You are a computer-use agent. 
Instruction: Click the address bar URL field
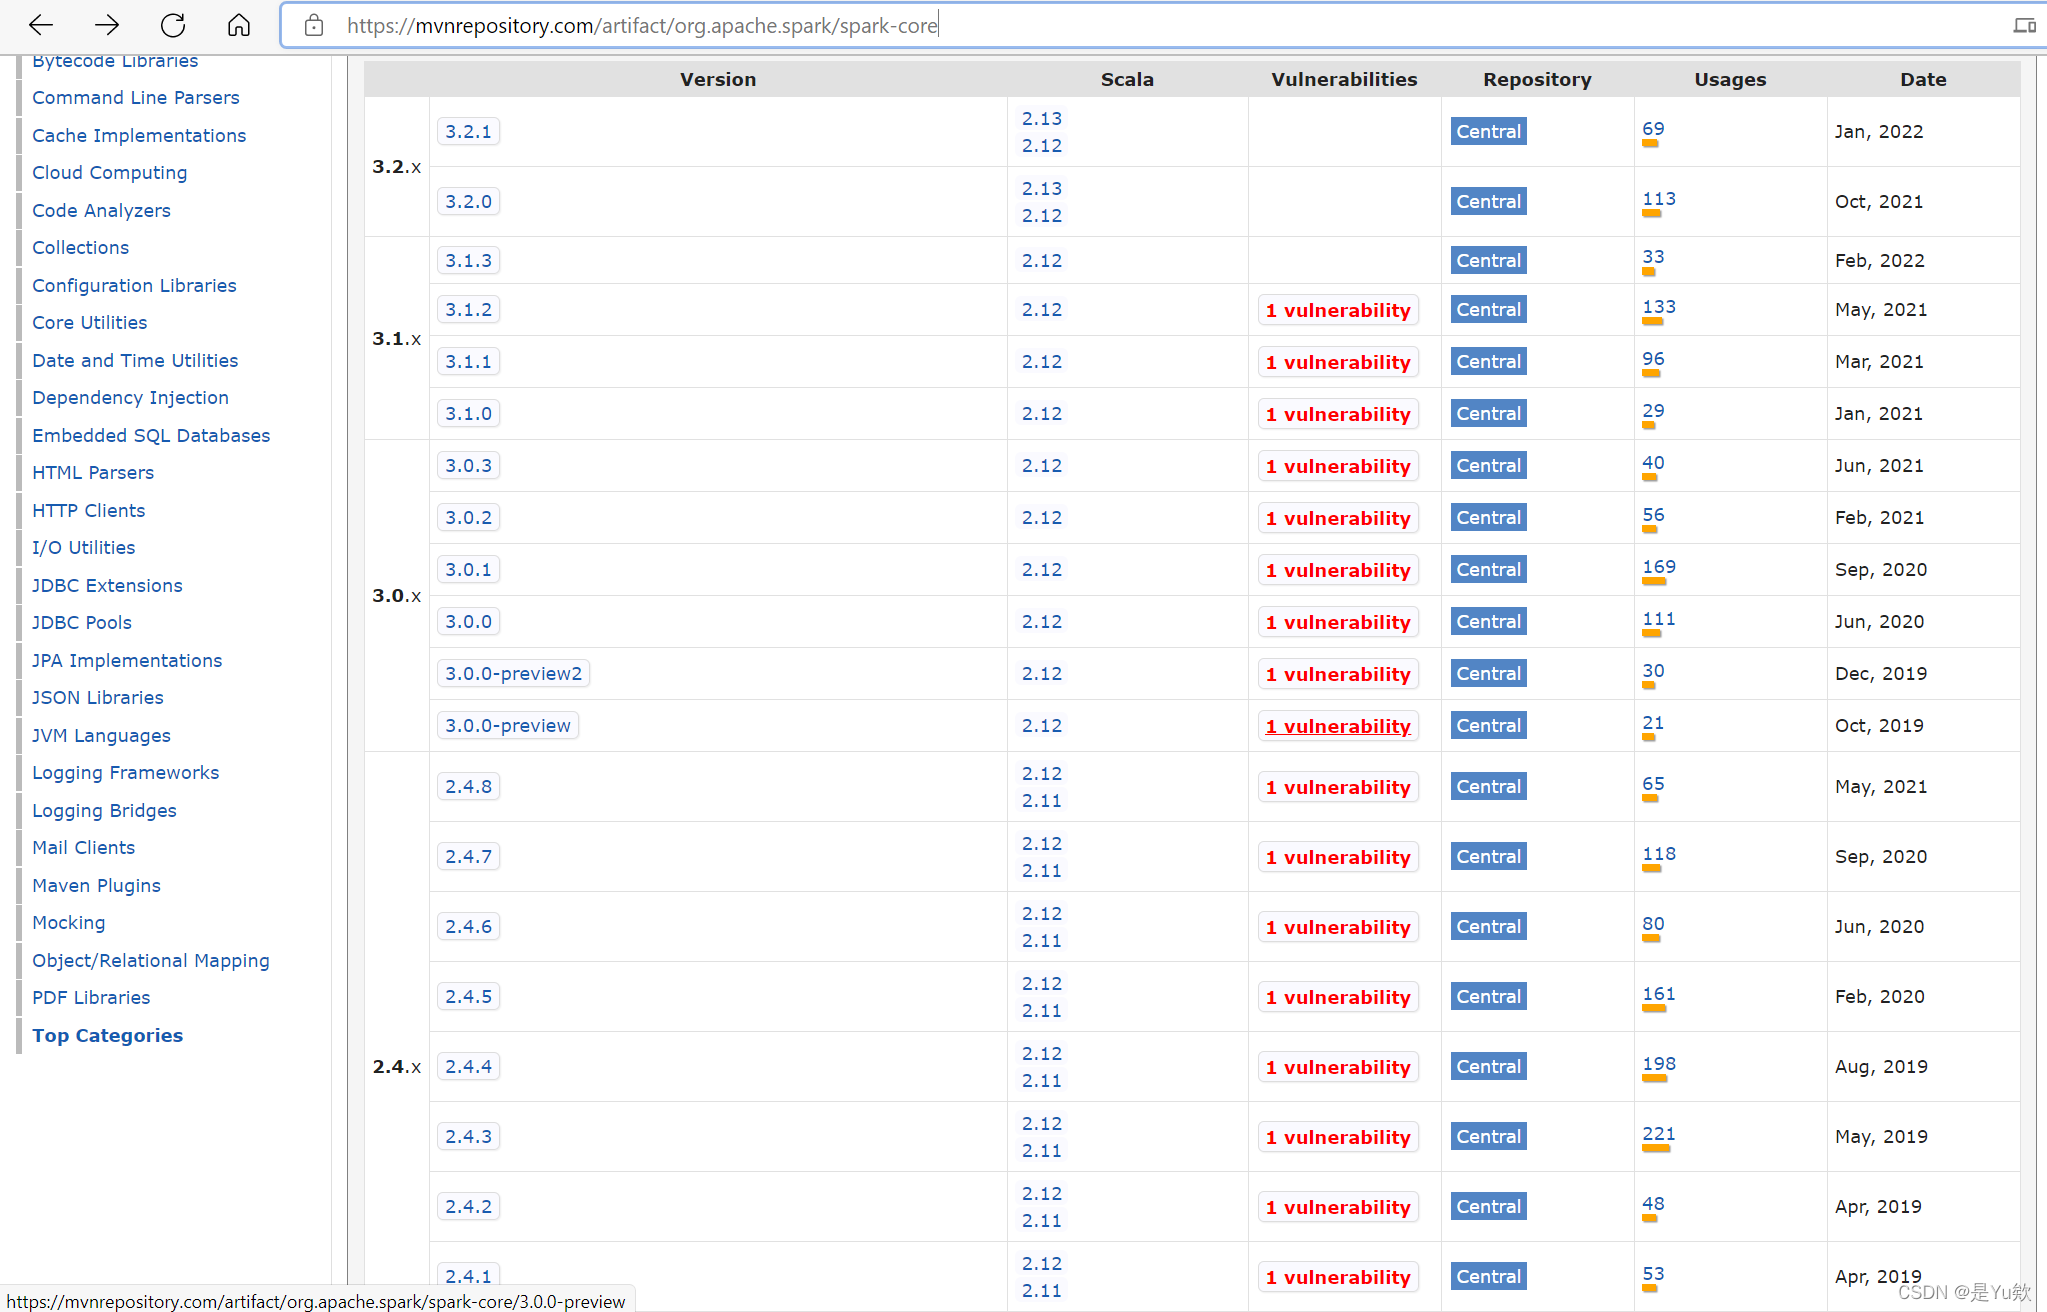(640, 25)
